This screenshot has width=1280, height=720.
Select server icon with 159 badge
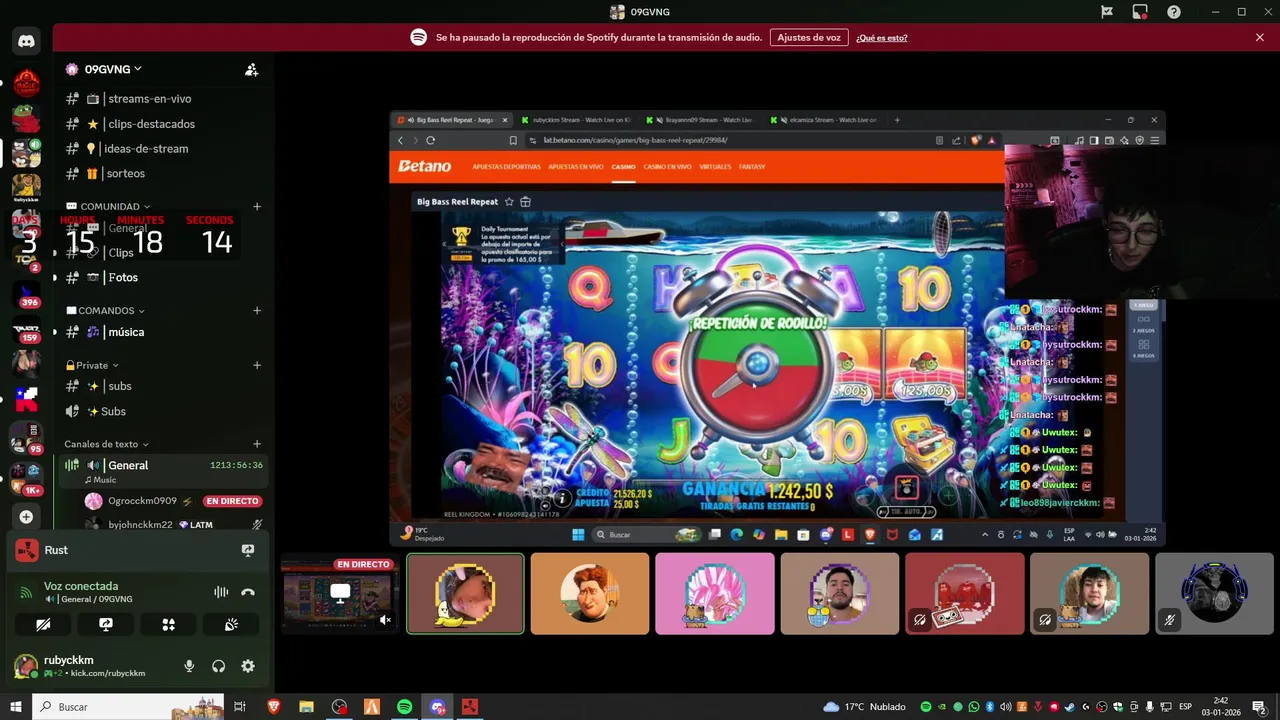[26, 330]
